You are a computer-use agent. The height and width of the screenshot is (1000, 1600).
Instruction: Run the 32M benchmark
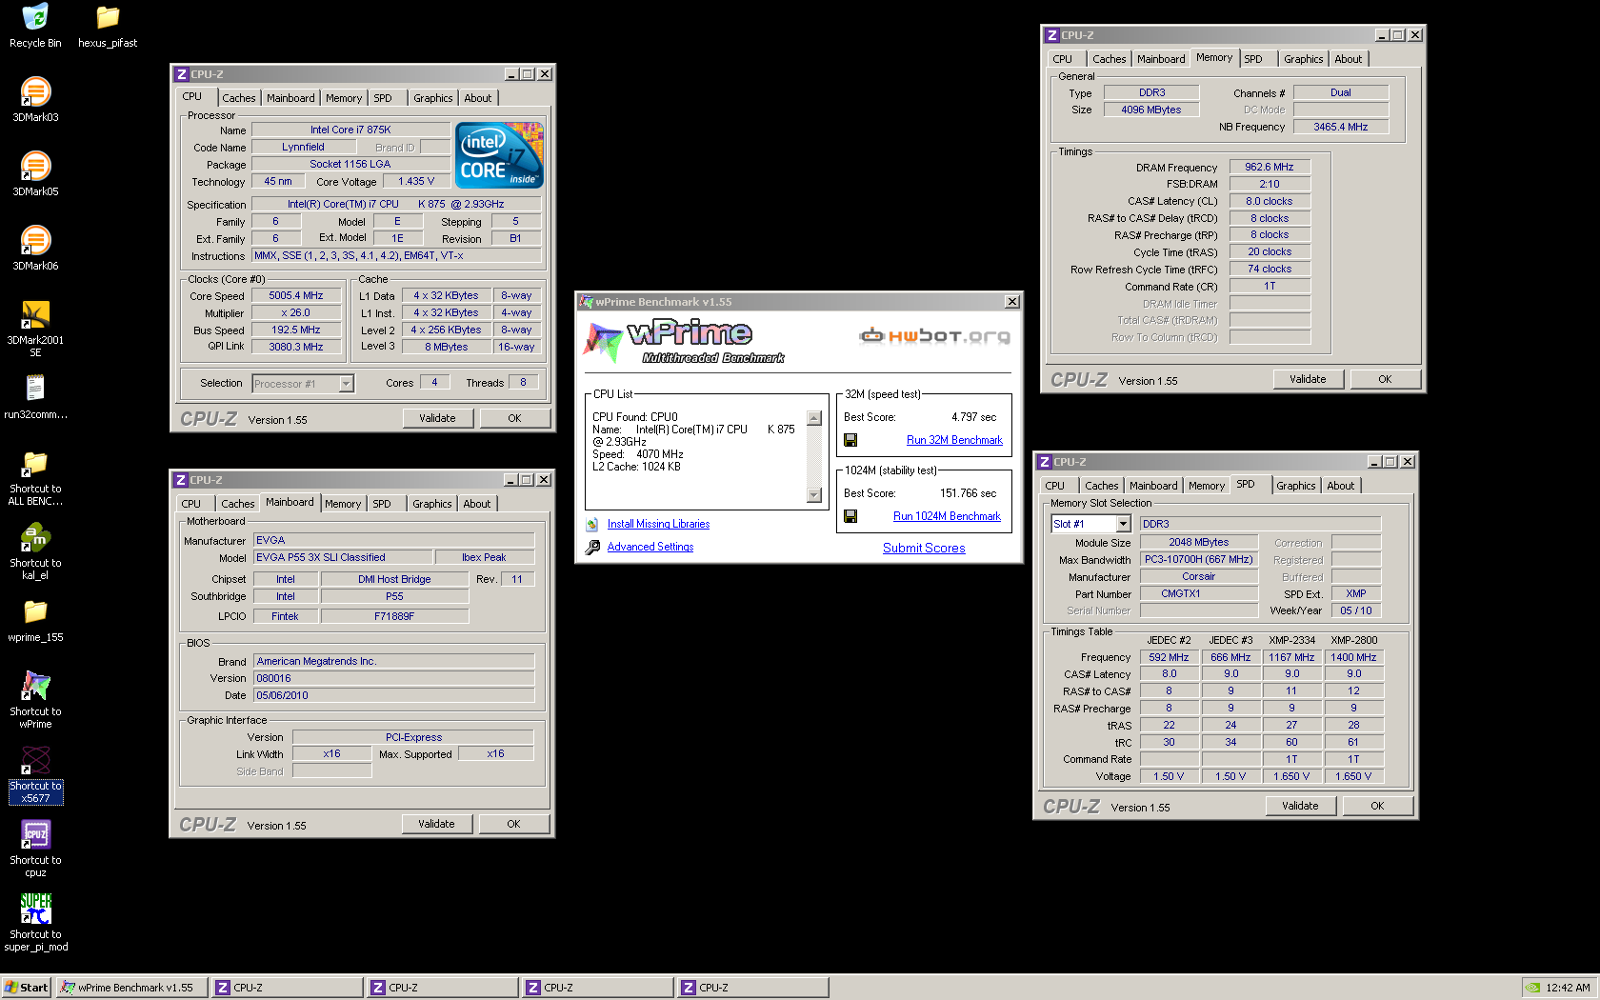(x=954, y=440)
